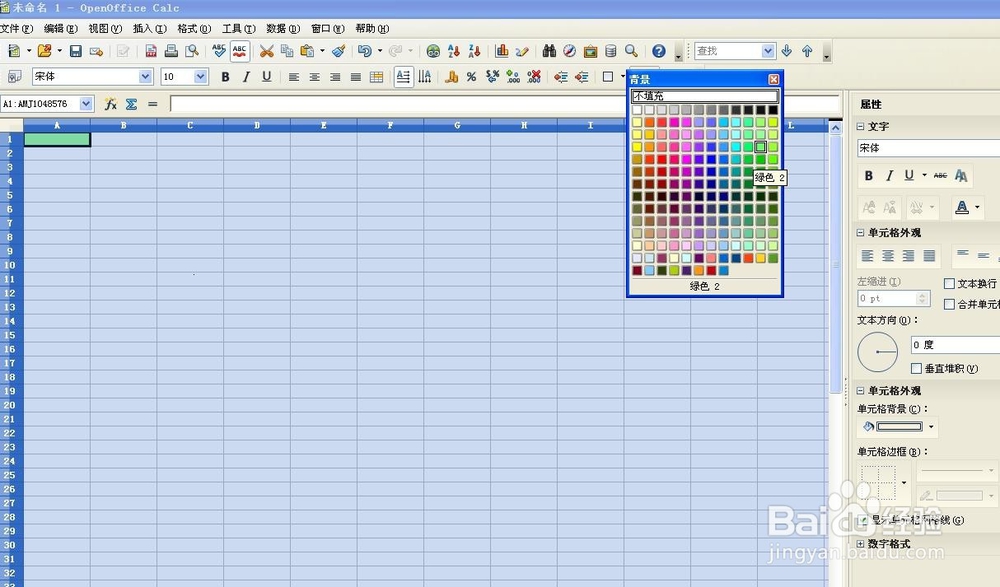Image resolution: width=1000 pixels, height=587 pixels.
Task: Click the Save document icon
Action: [76, 51]
